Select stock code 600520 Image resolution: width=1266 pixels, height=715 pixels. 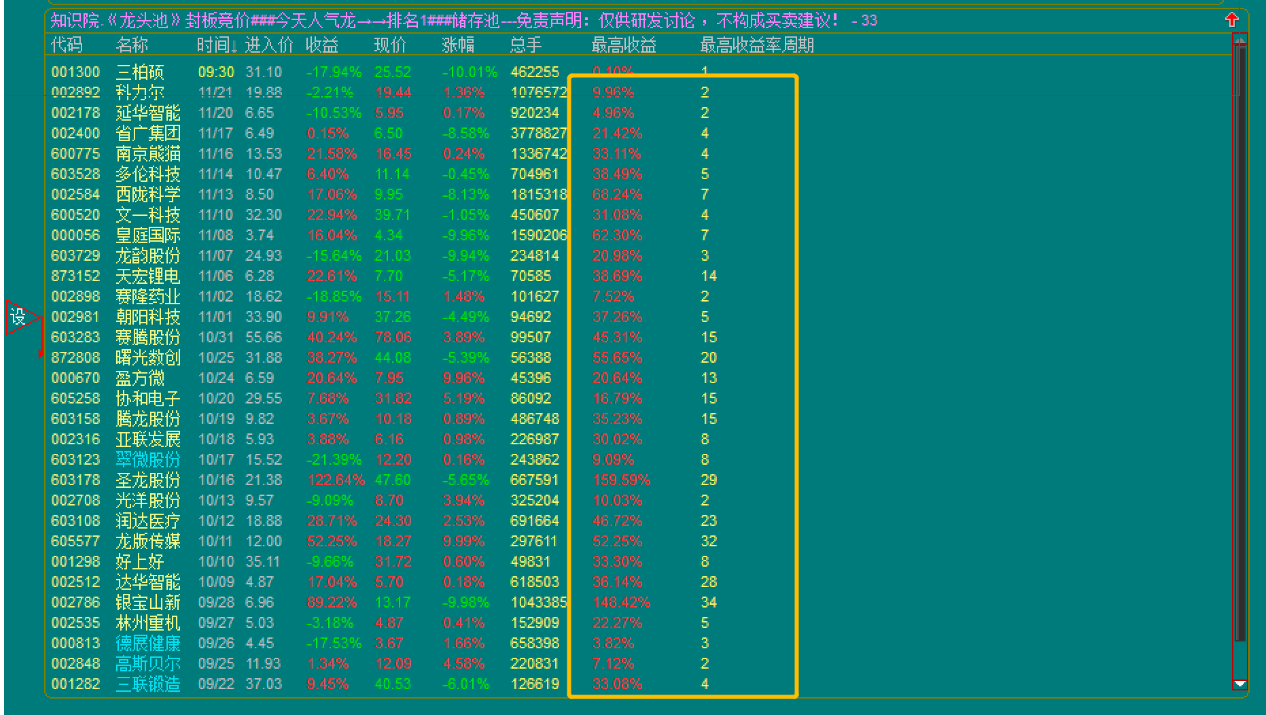tap(76, 215)
